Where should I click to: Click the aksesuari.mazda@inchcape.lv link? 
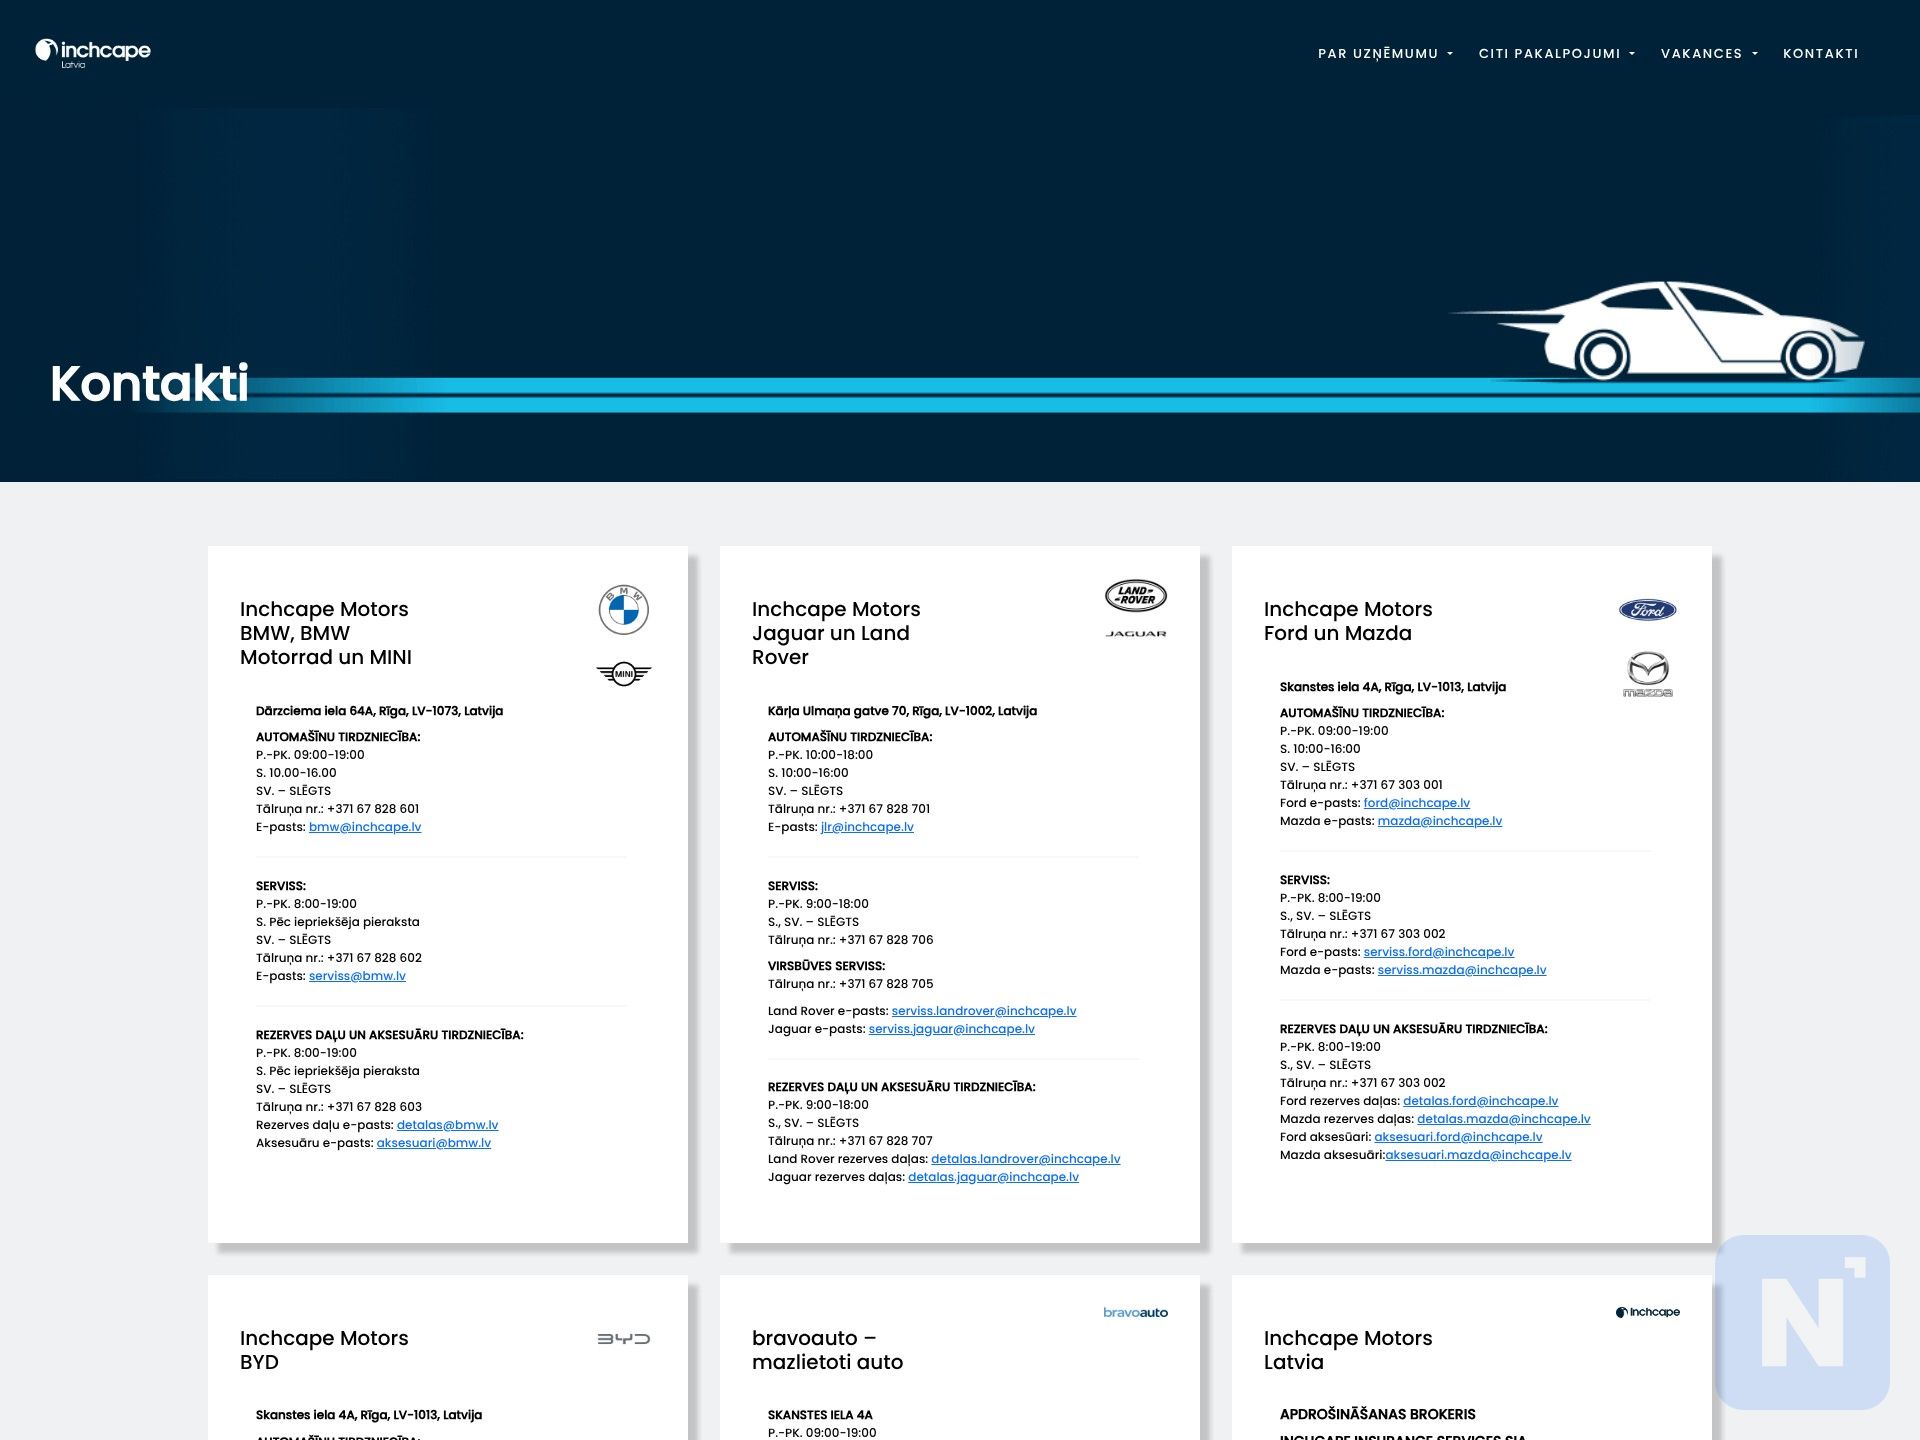1478,1155
